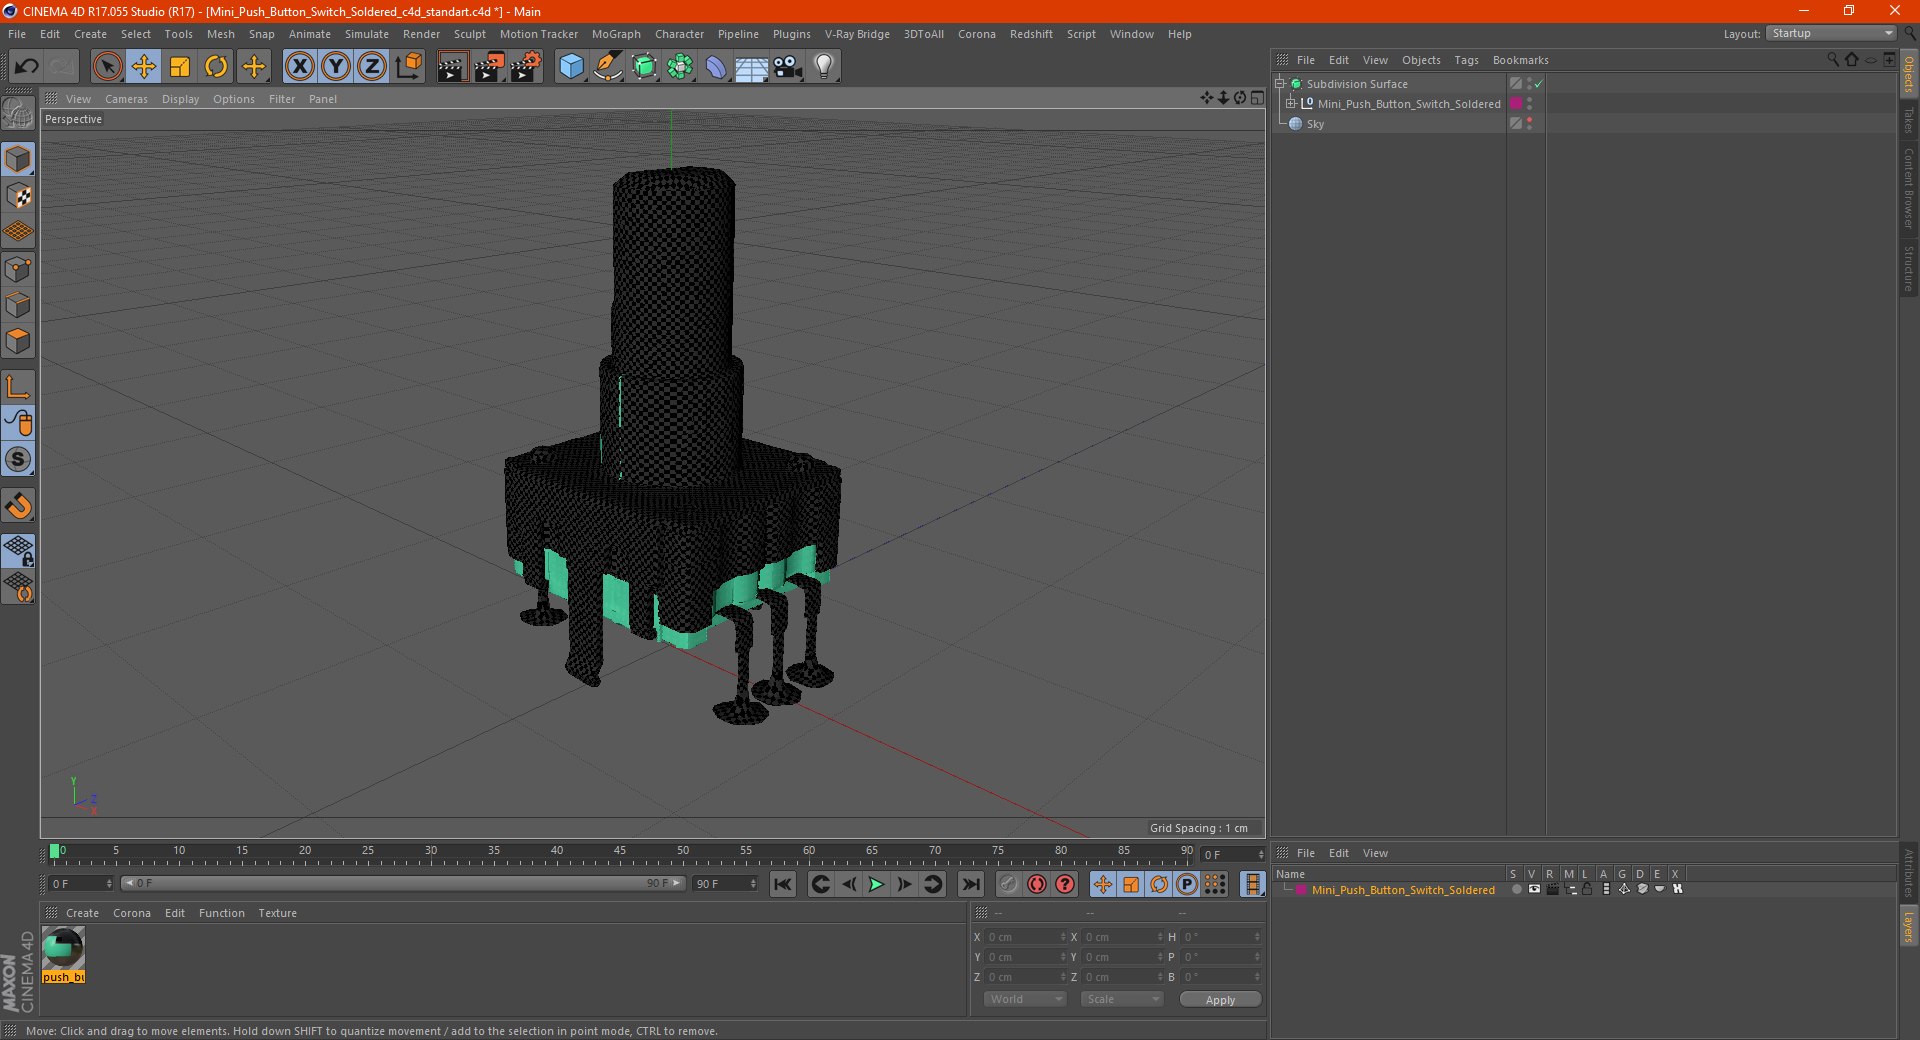Open the Layout Startup dropdown
The image size is (1920, 1040).
pyautogui.click(x=1832, y=33)
